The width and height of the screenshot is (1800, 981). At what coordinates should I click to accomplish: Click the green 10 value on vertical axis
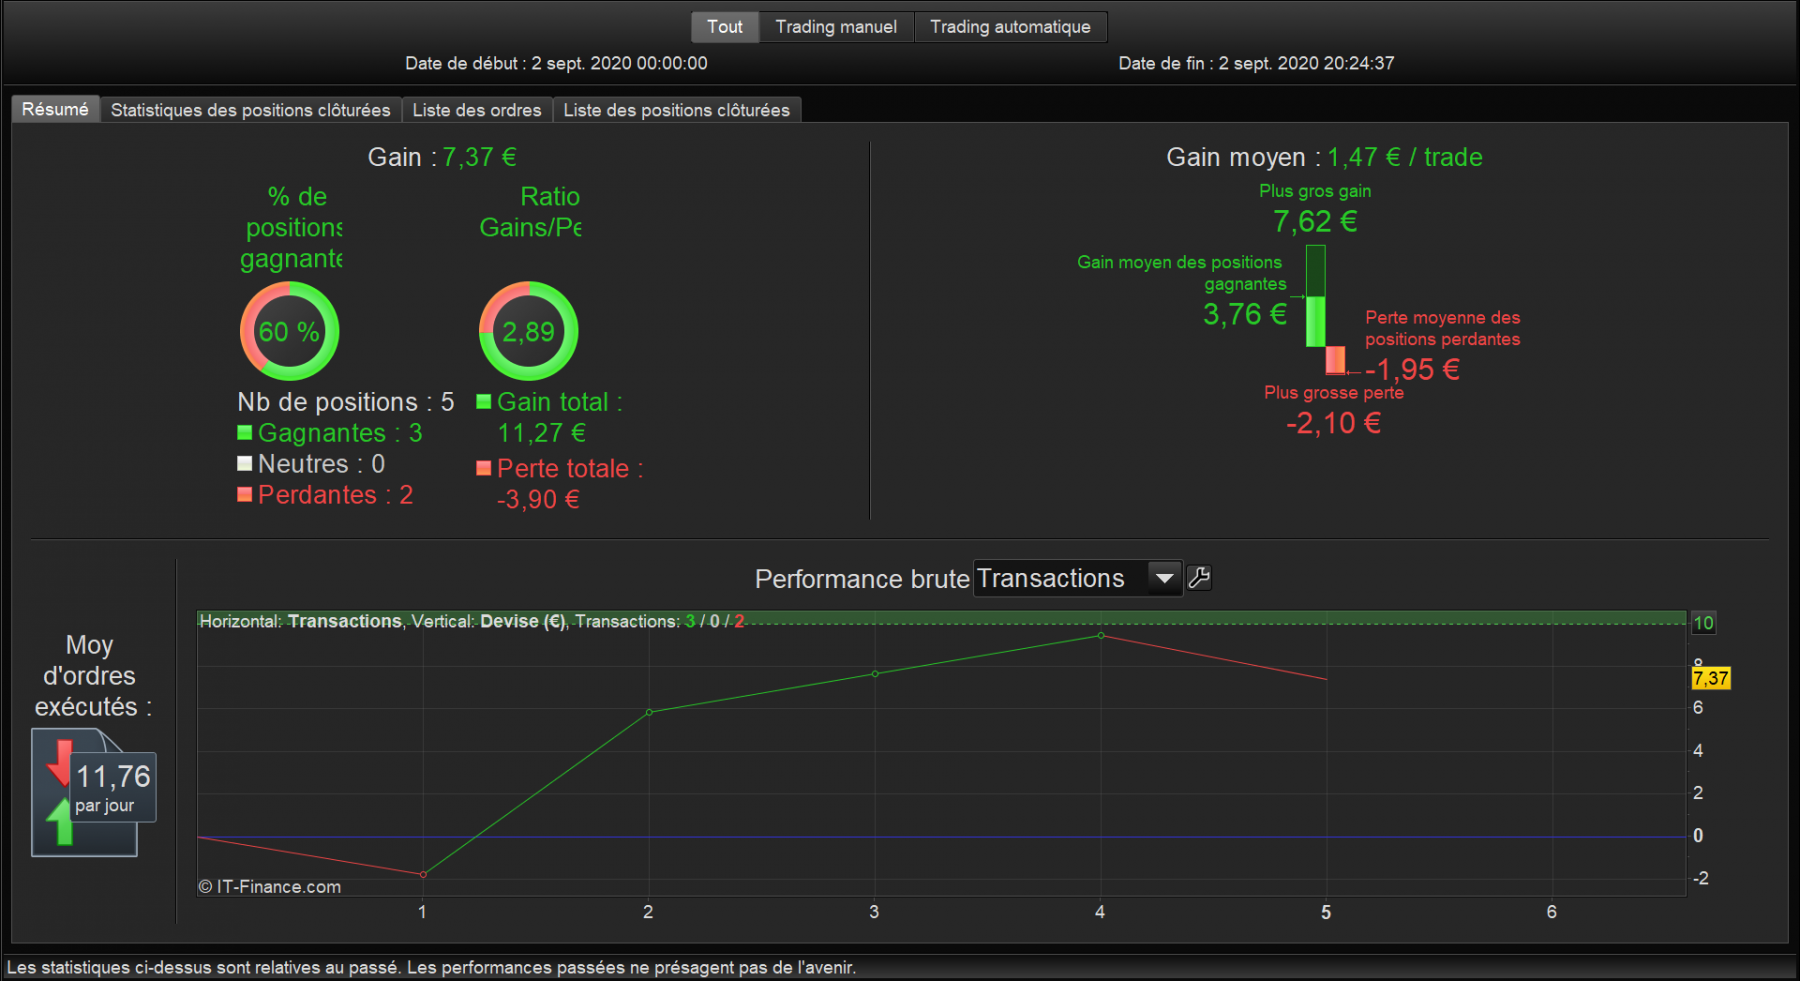tap(1703, 623)
